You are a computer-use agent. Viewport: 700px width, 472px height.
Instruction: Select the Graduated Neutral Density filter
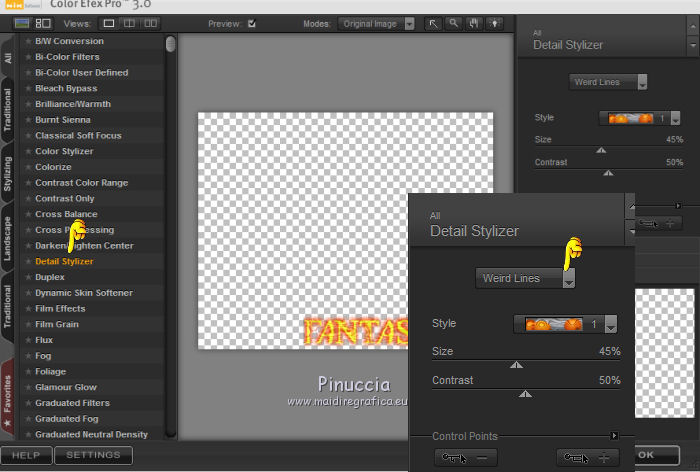tap(92, 434)
